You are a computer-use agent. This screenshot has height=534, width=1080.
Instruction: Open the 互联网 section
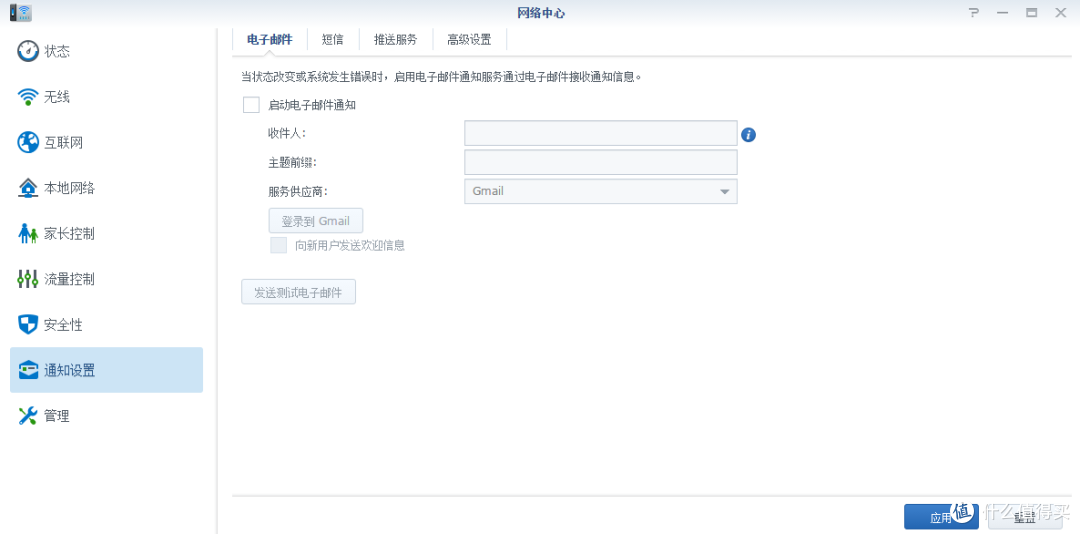click(x=107, y=143)
